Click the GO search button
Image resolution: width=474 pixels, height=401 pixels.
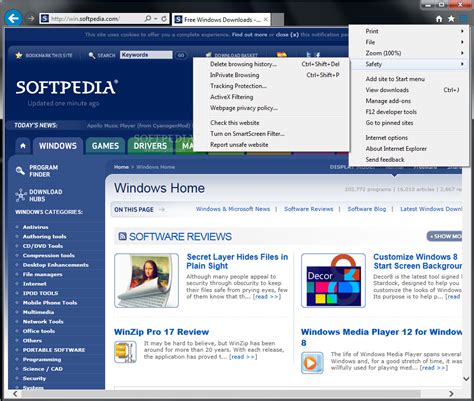181,55
